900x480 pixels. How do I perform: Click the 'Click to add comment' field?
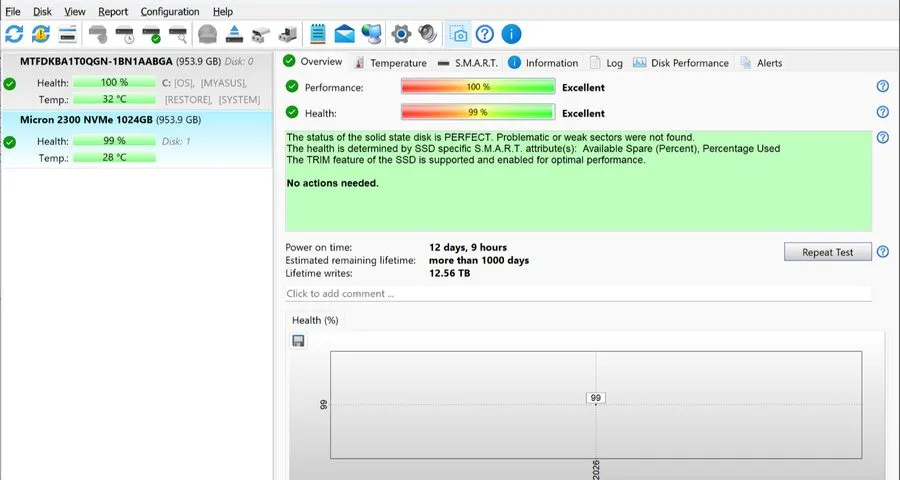578,293
